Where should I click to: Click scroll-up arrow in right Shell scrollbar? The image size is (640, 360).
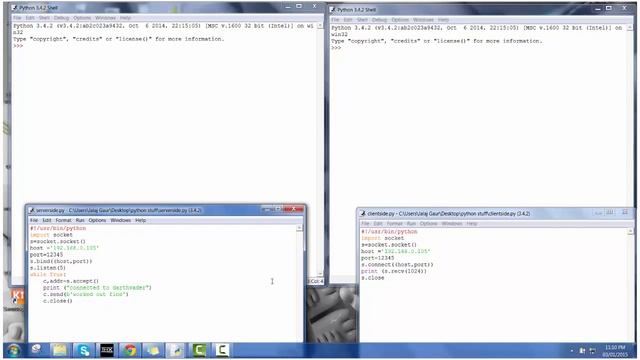pyautogui.click(x=630, y=28)
